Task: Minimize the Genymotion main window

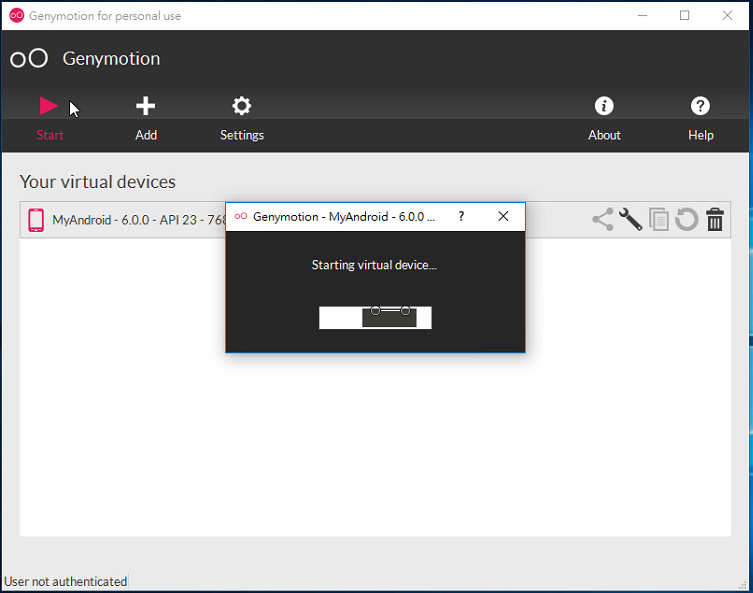Action: (x=642, y=15)
